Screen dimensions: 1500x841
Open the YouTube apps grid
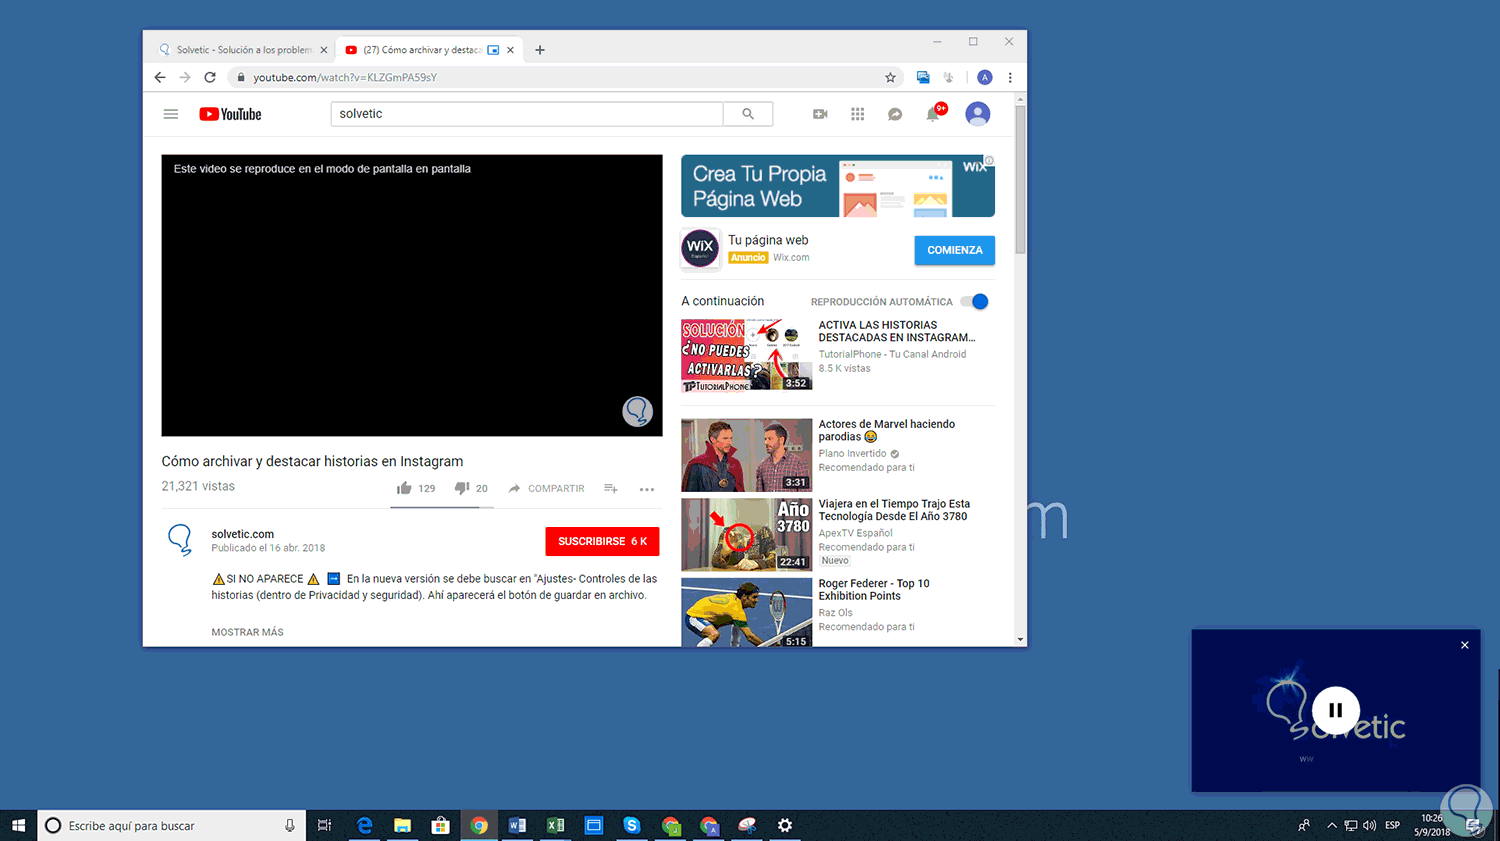pyautogui.click(x=858, y=114)
